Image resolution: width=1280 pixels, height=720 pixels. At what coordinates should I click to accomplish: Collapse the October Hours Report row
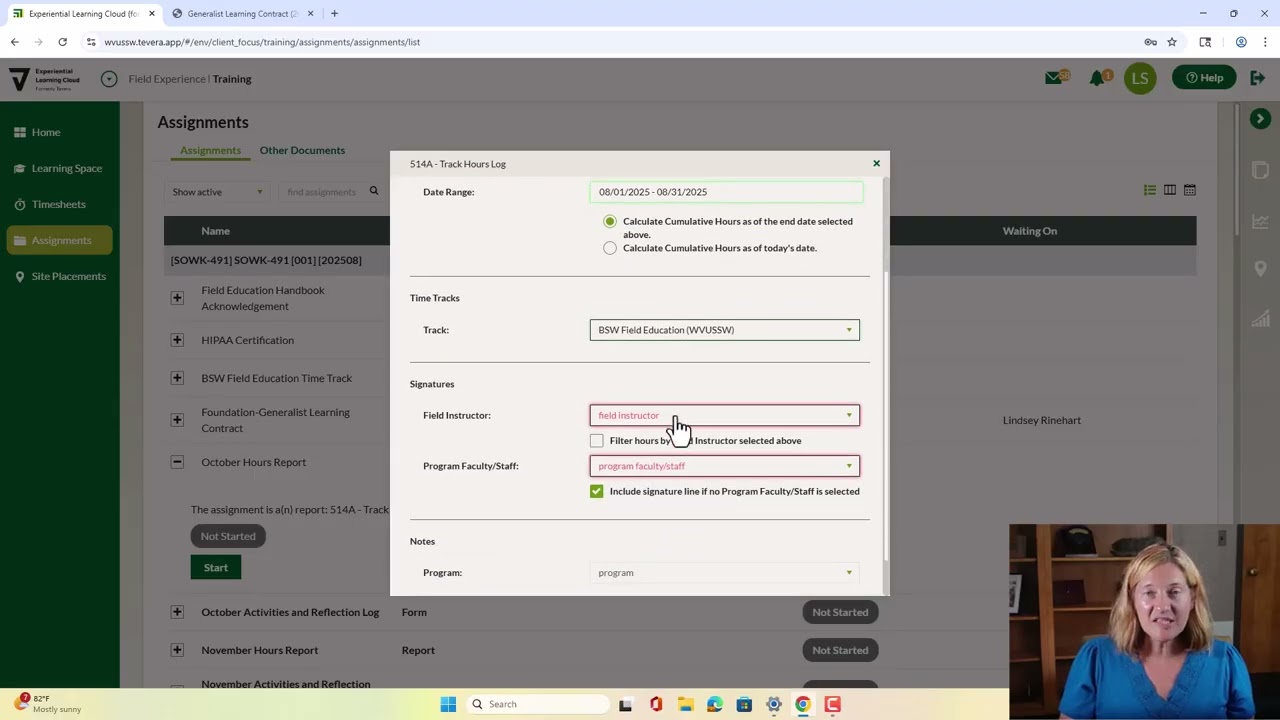click(177, 462)
